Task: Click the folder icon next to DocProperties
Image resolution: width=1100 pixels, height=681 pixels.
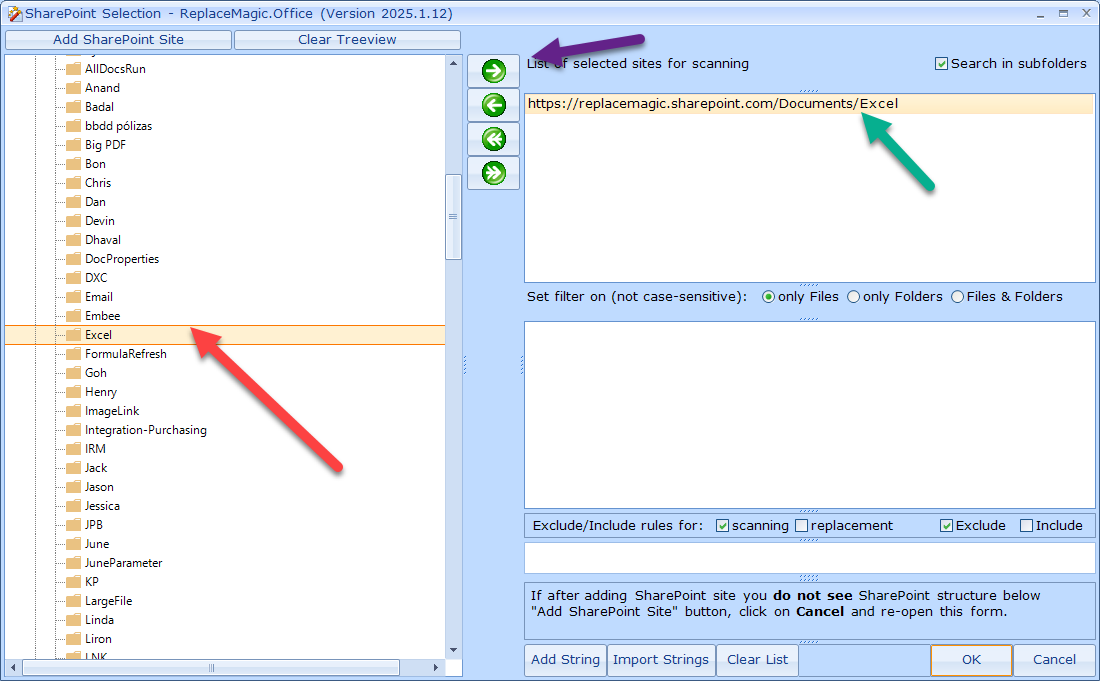Action: coord(73,259)
